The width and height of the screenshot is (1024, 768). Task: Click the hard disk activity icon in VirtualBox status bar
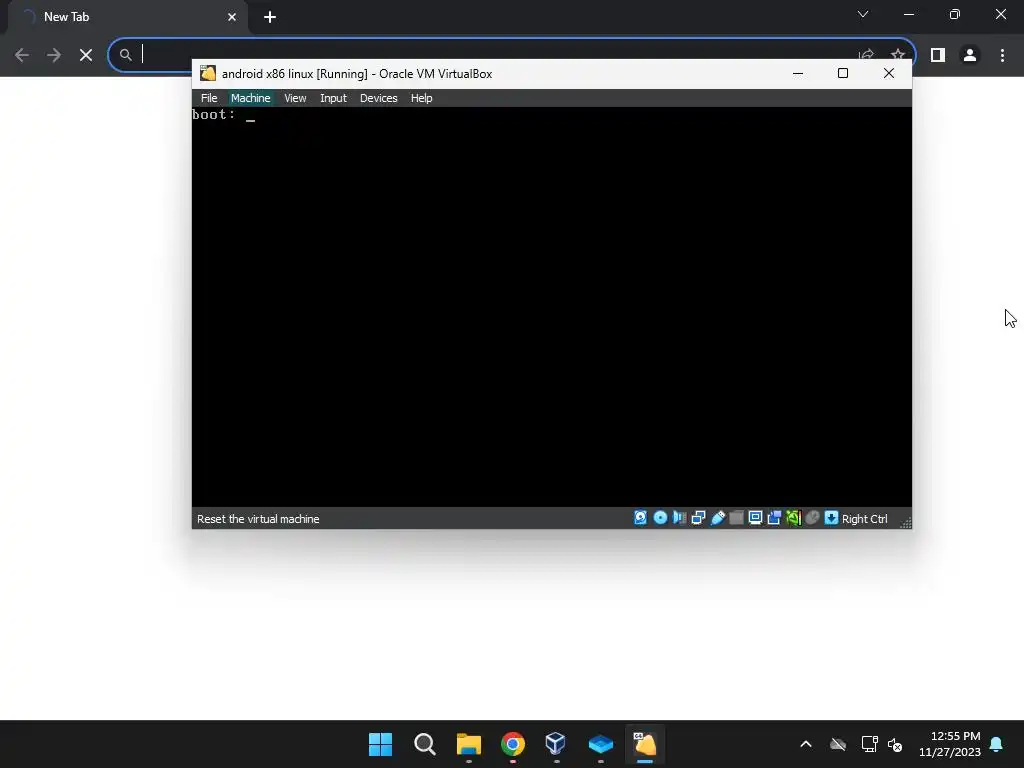coord(640,518)
